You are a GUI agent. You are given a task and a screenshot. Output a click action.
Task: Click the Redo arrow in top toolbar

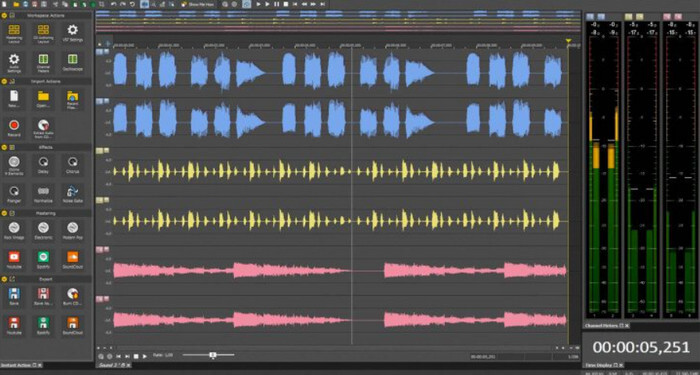pyautogui.click(x=123, y=4)
